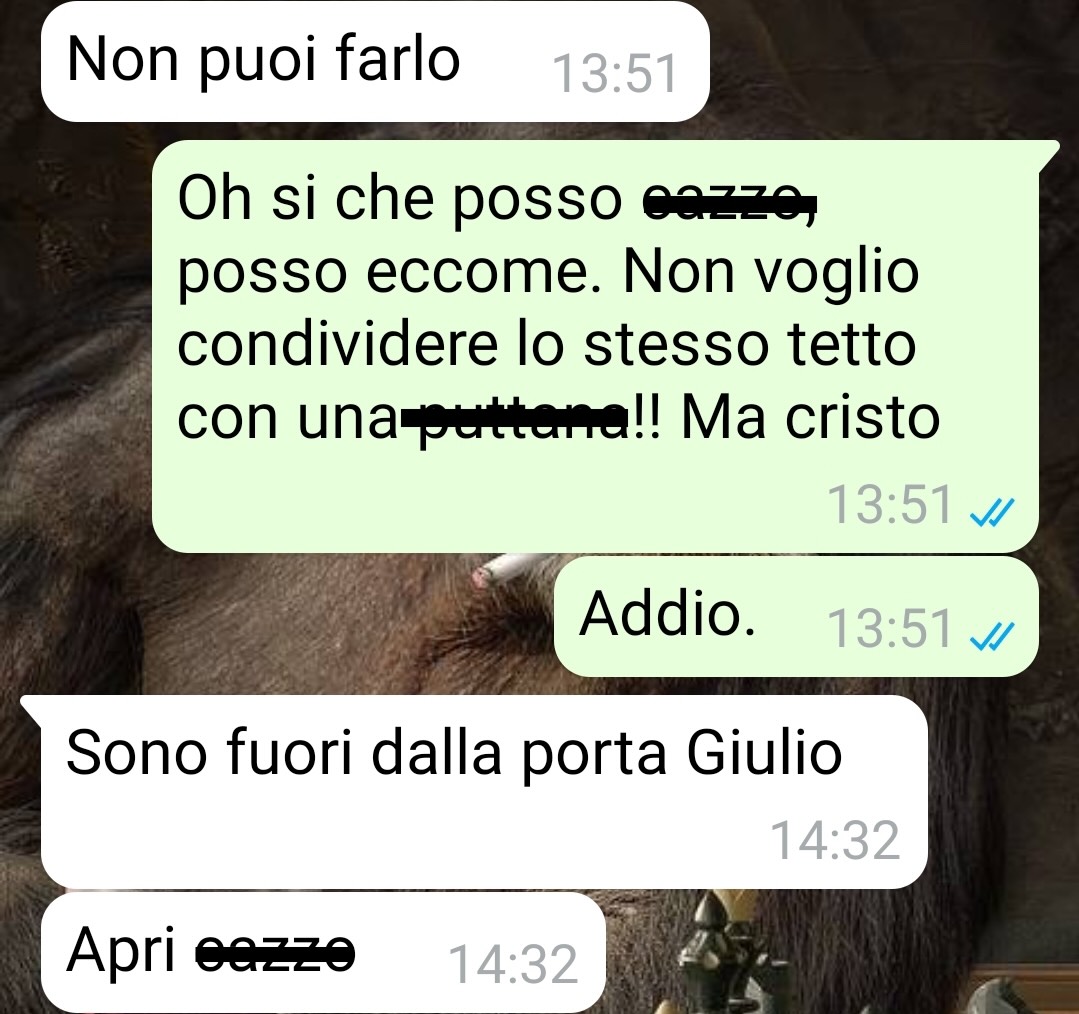
Task: Select 'Sono fuori dalla porta Giulio' message
Action: tap(484, 792)
